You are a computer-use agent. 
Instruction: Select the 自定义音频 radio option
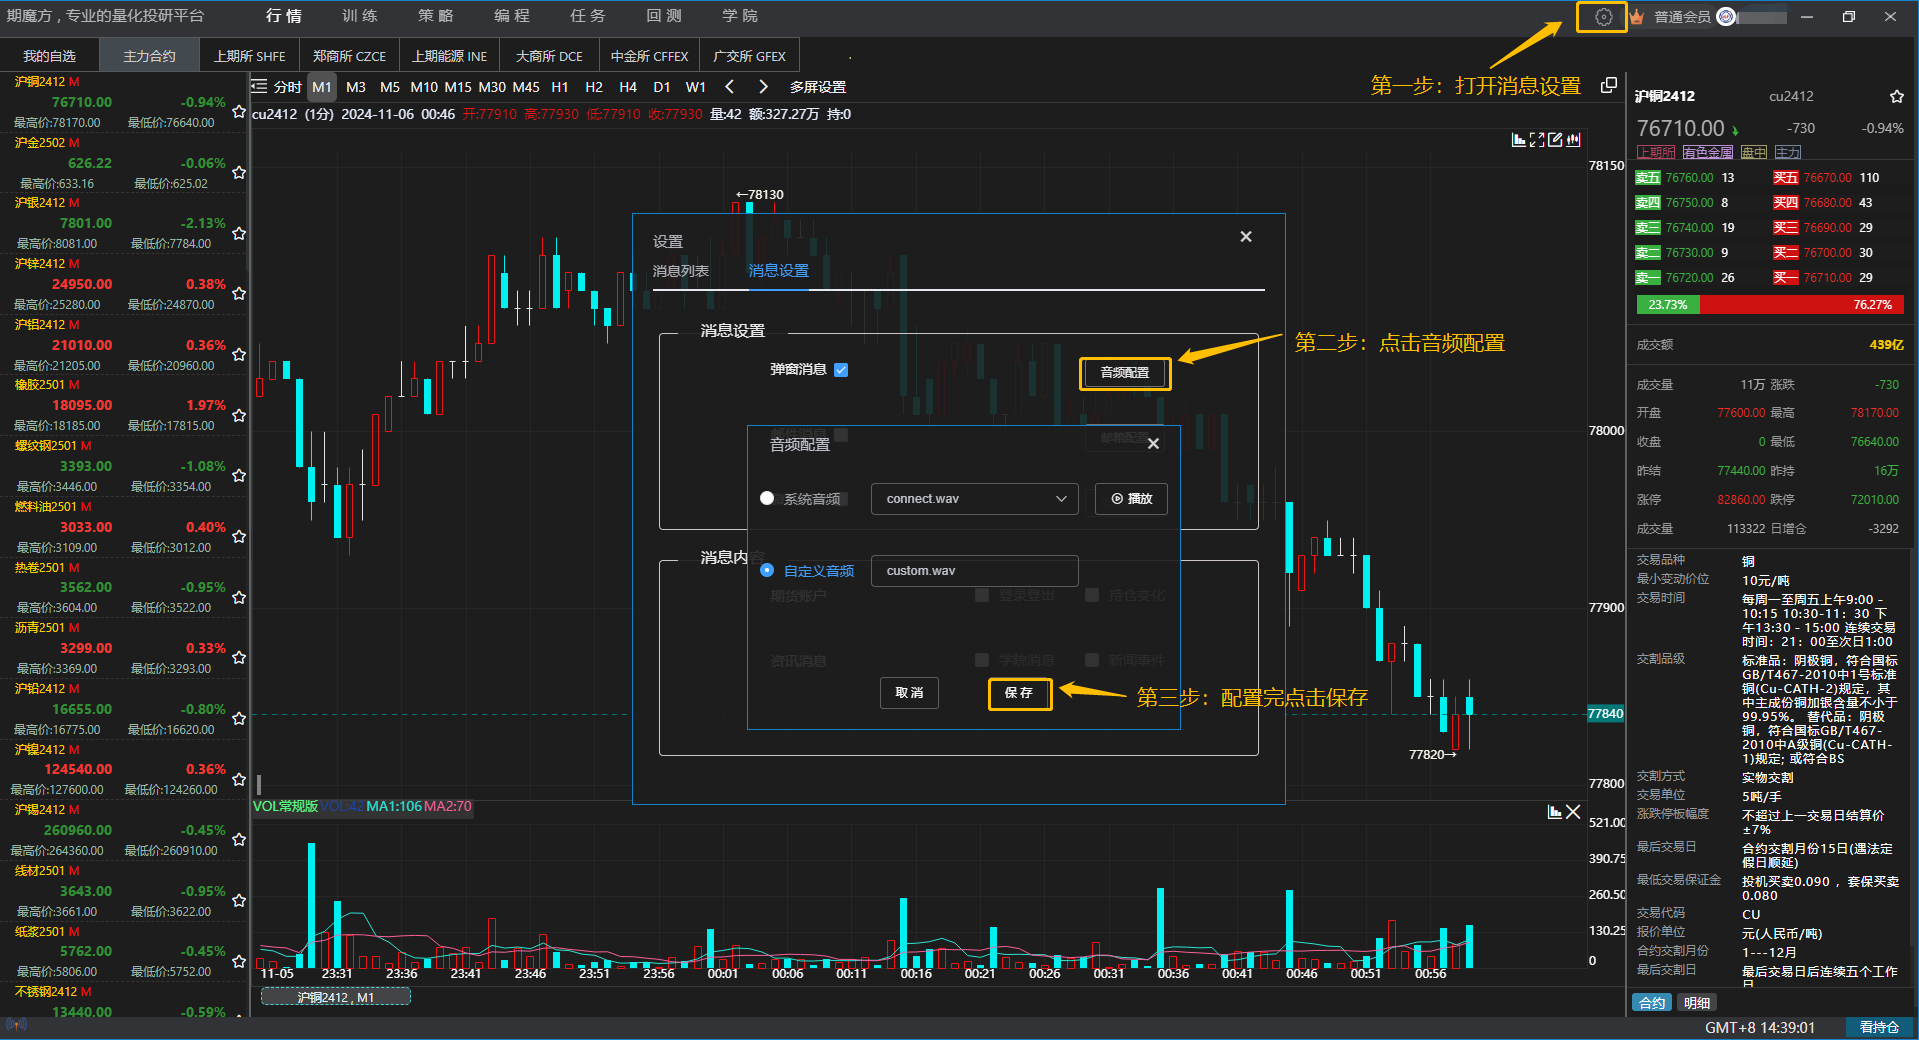coord(767,570)
